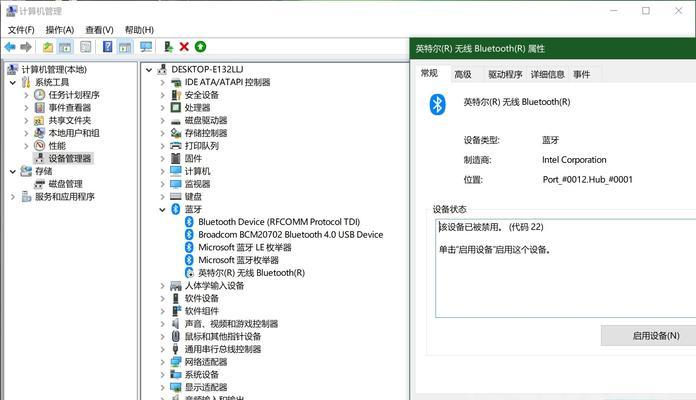Expand the 通用串行总线控制器 category

pyautogui.click(x=162, y=349)
